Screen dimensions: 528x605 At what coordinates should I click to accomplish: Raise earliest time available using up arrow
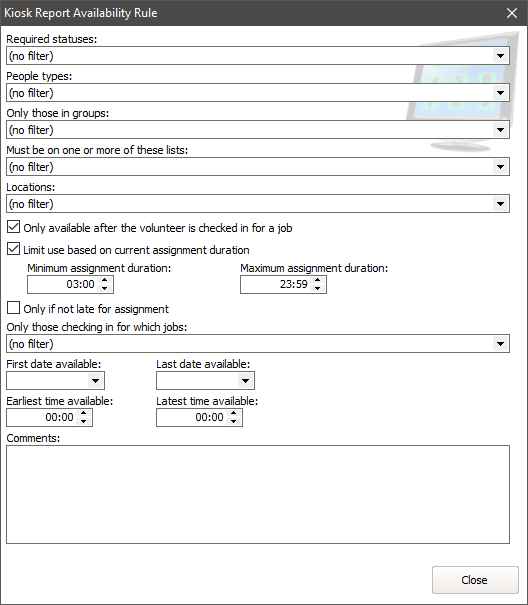coord(84,413)
